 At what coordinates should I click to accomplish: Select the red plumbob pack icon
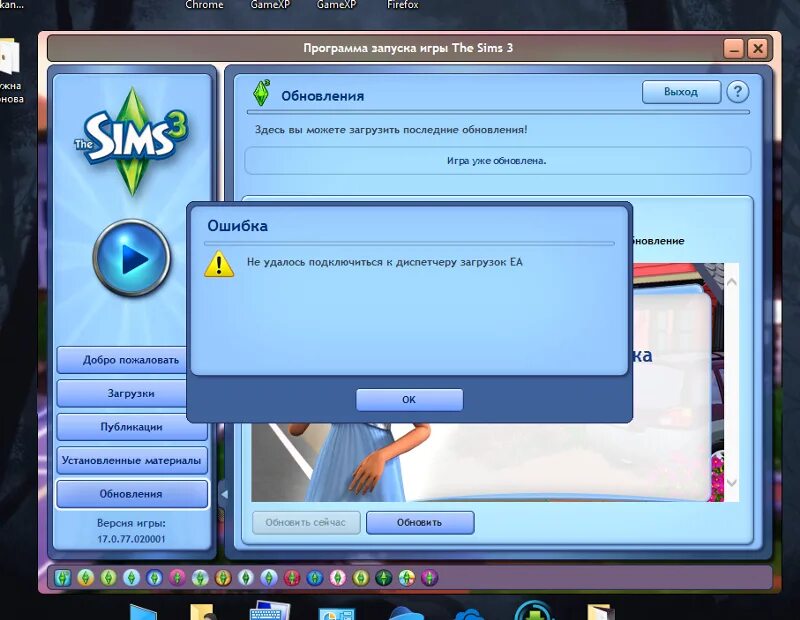coord(292,578)
